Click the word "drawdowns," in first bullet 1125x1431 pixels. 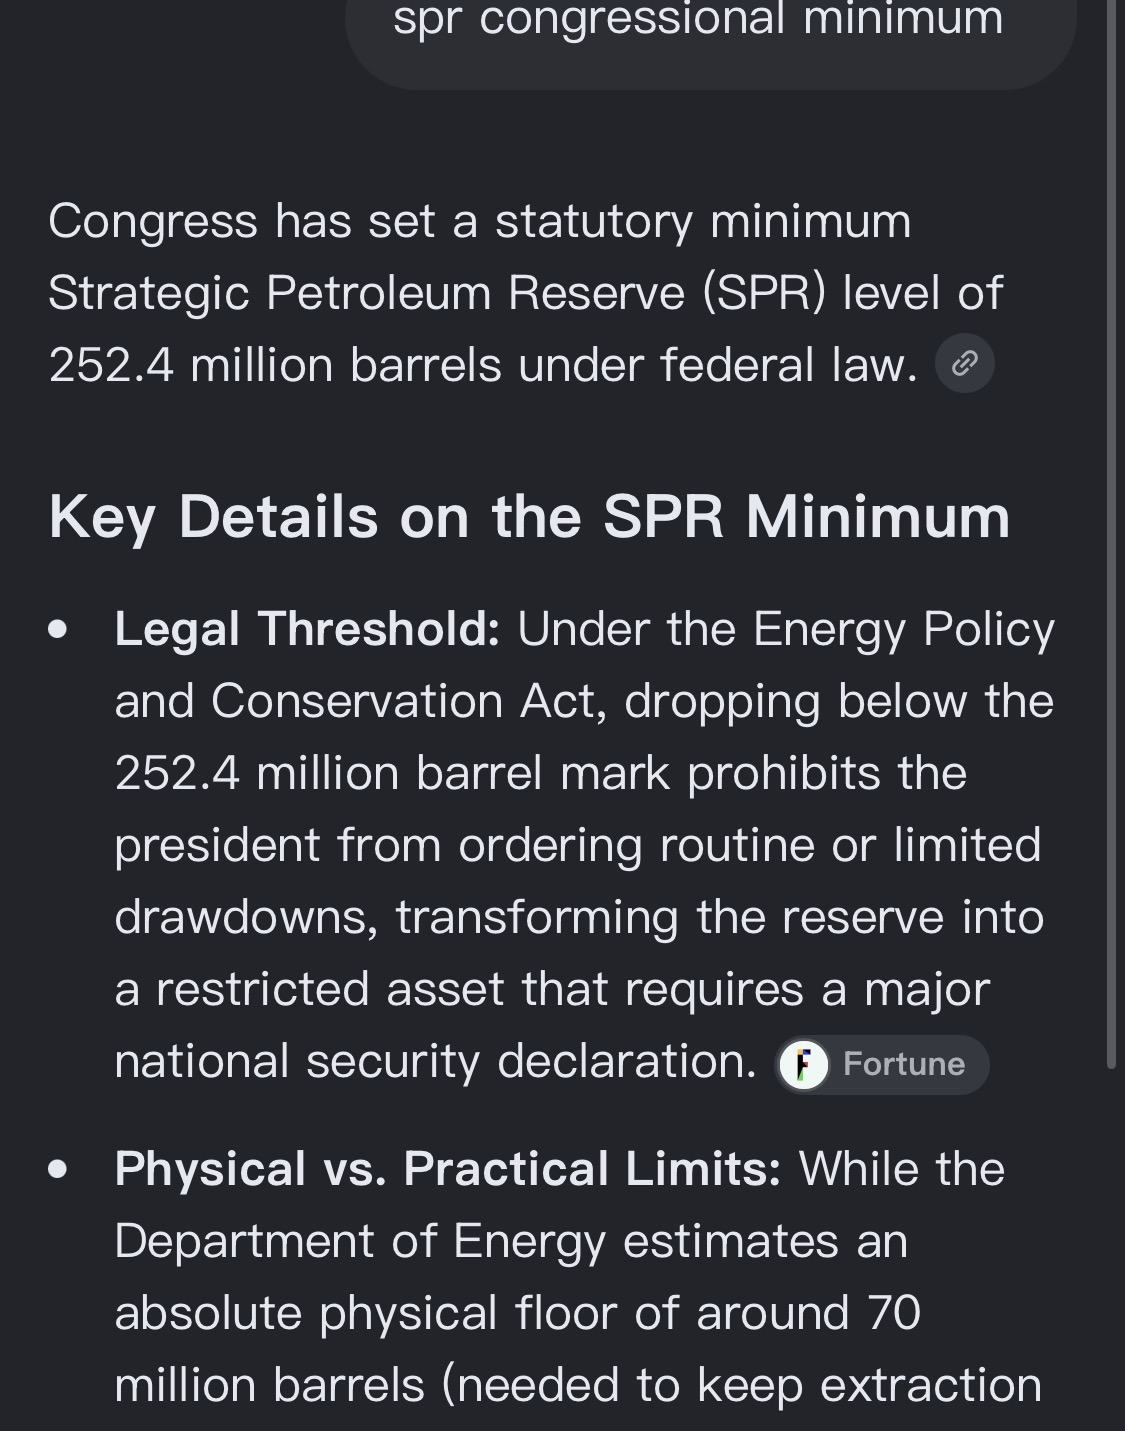coord(246,917)
